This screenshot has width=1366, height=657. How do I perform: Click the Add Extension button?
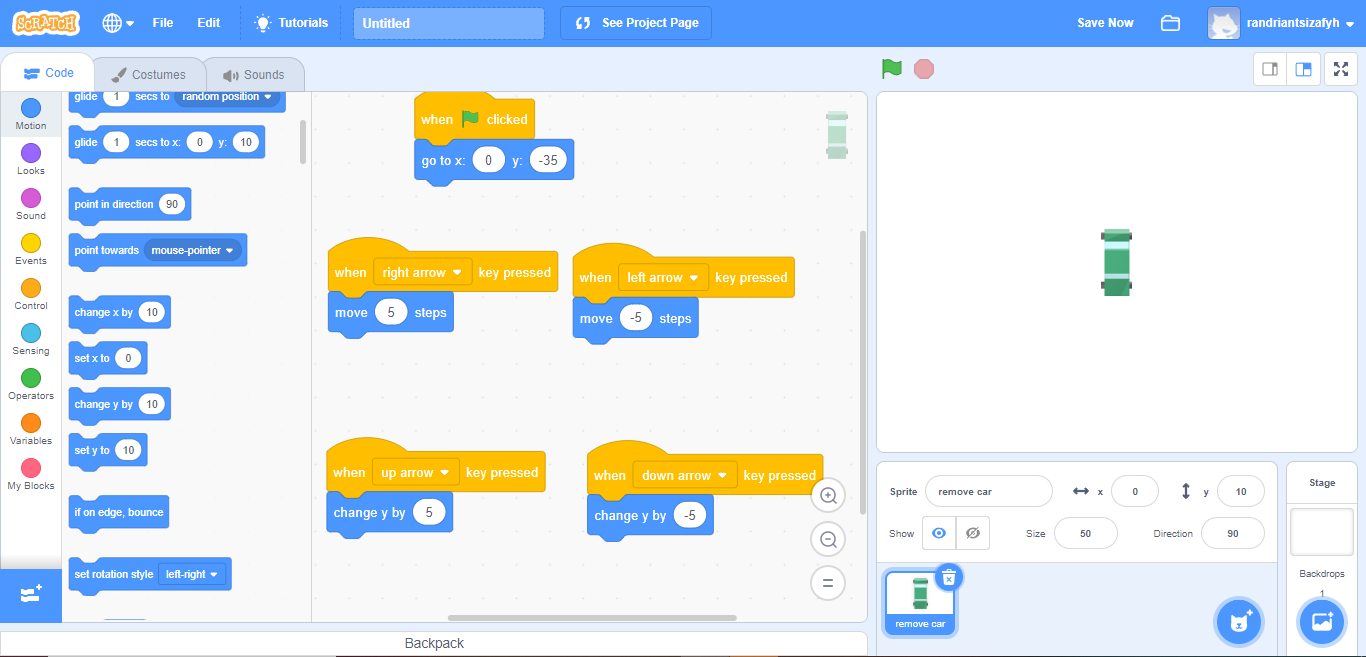[31, 594]
